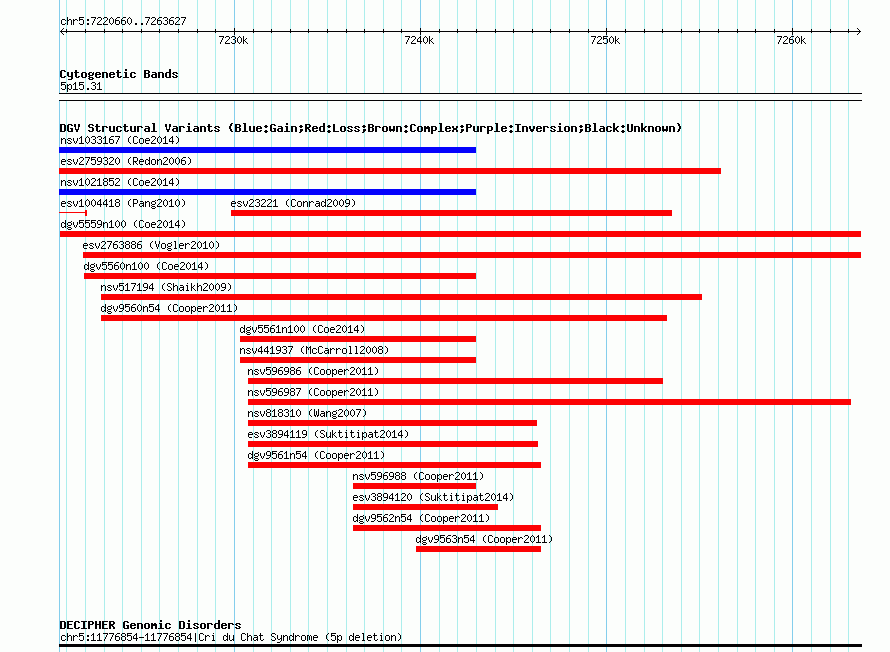Image resolution: width=890 pixels, height=652 pixels.
Task: Click the esv3894119 (Suktitipat2014) label
Action: tap(328, 434)
